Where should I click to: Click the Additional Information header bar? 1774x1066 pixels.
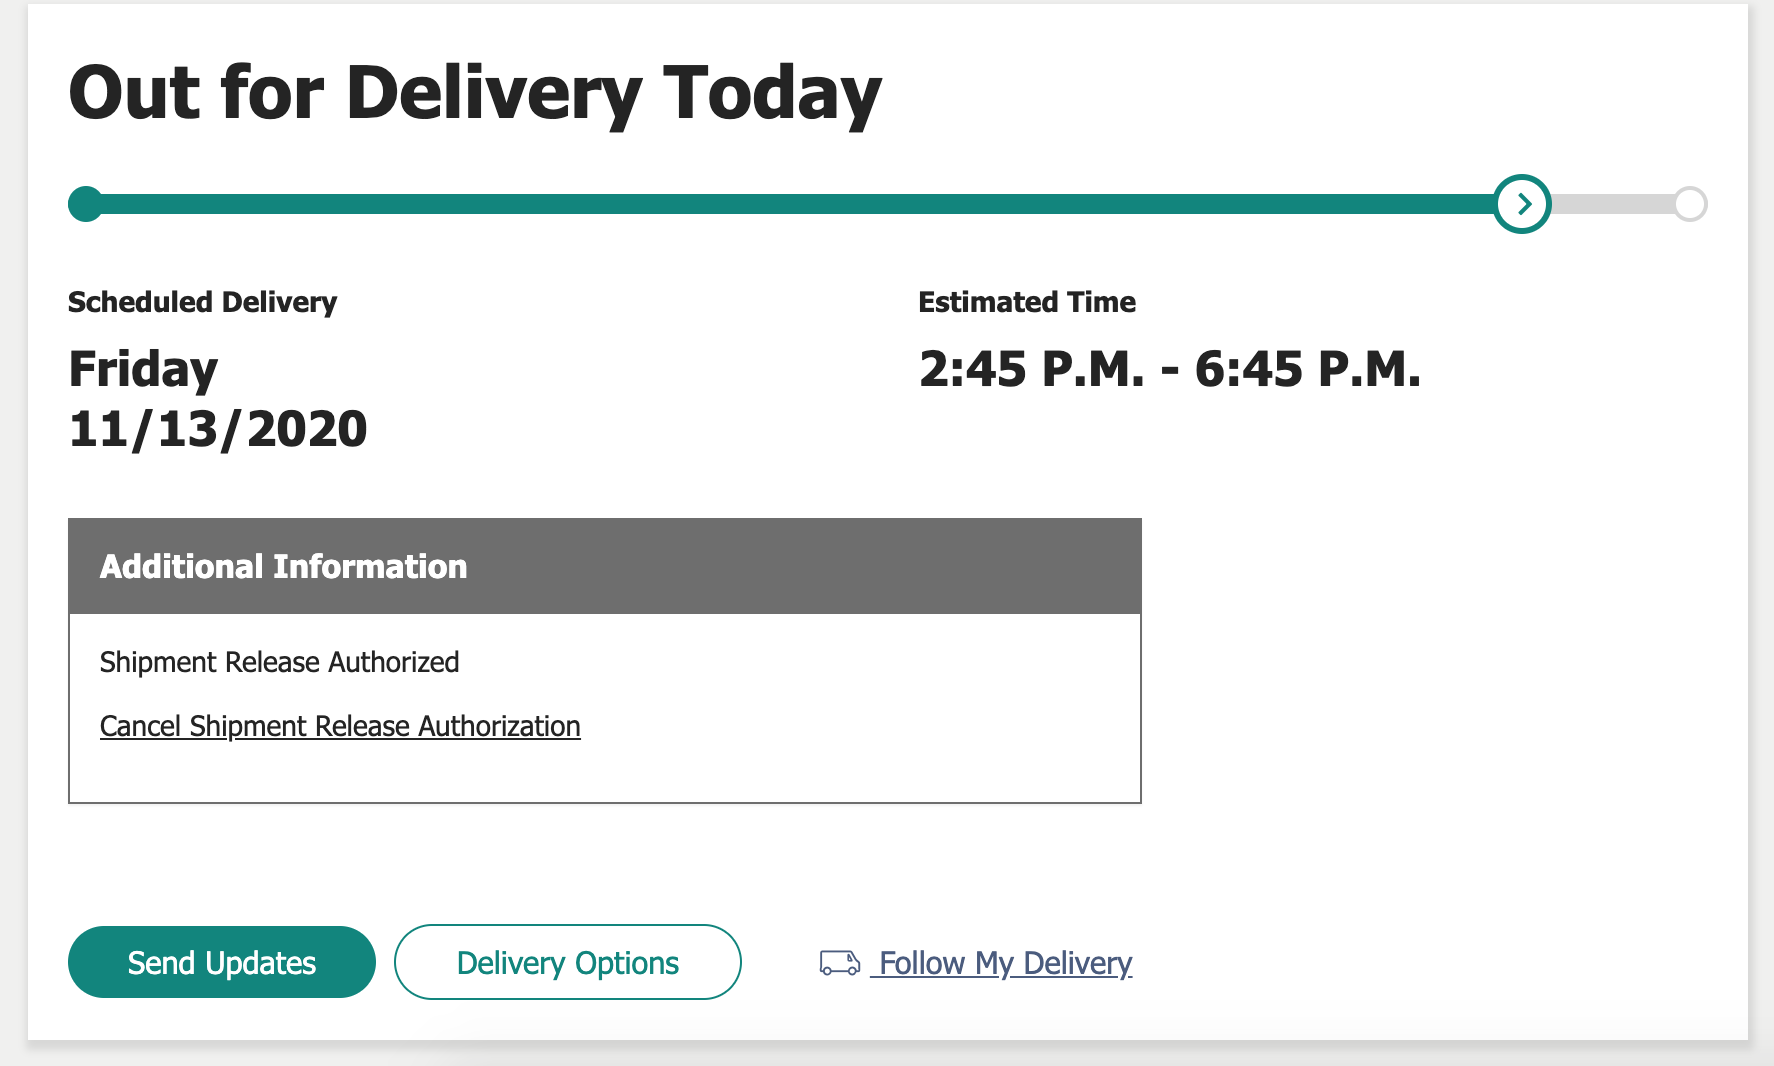coord(604,566)
